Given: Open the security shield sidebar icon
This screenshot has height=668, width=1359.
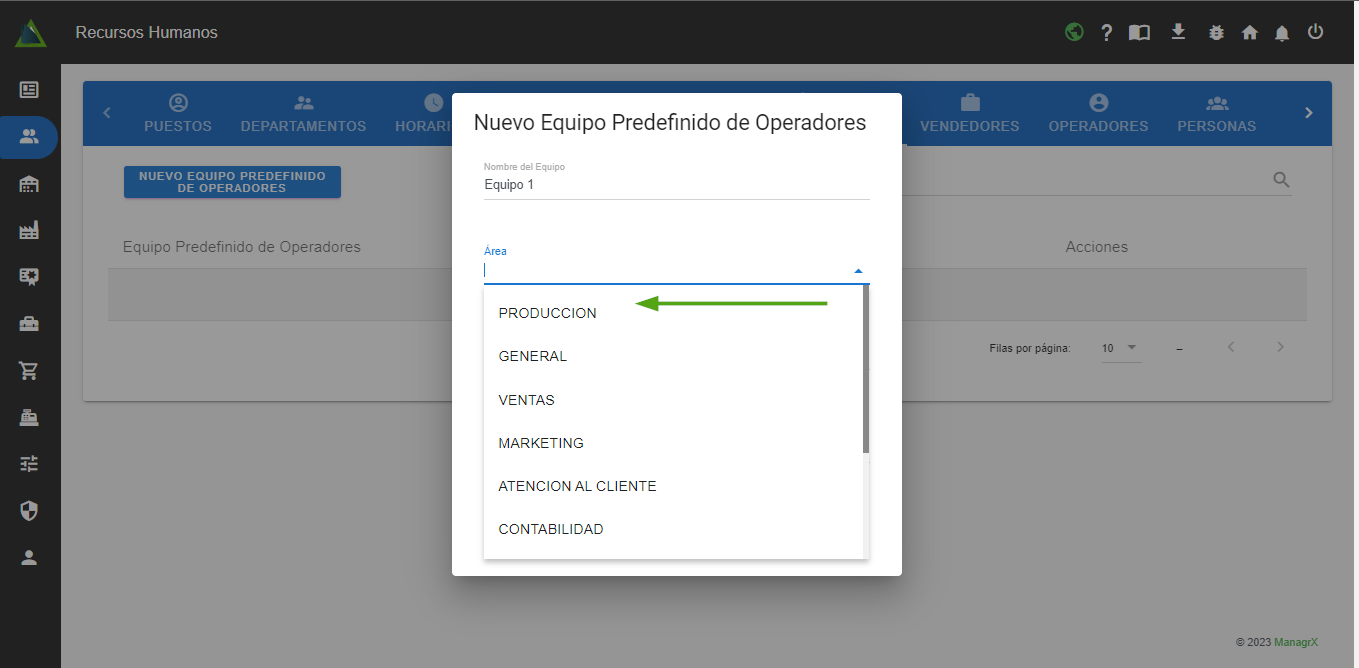Looking at the screenshot, I should point(29,511).
